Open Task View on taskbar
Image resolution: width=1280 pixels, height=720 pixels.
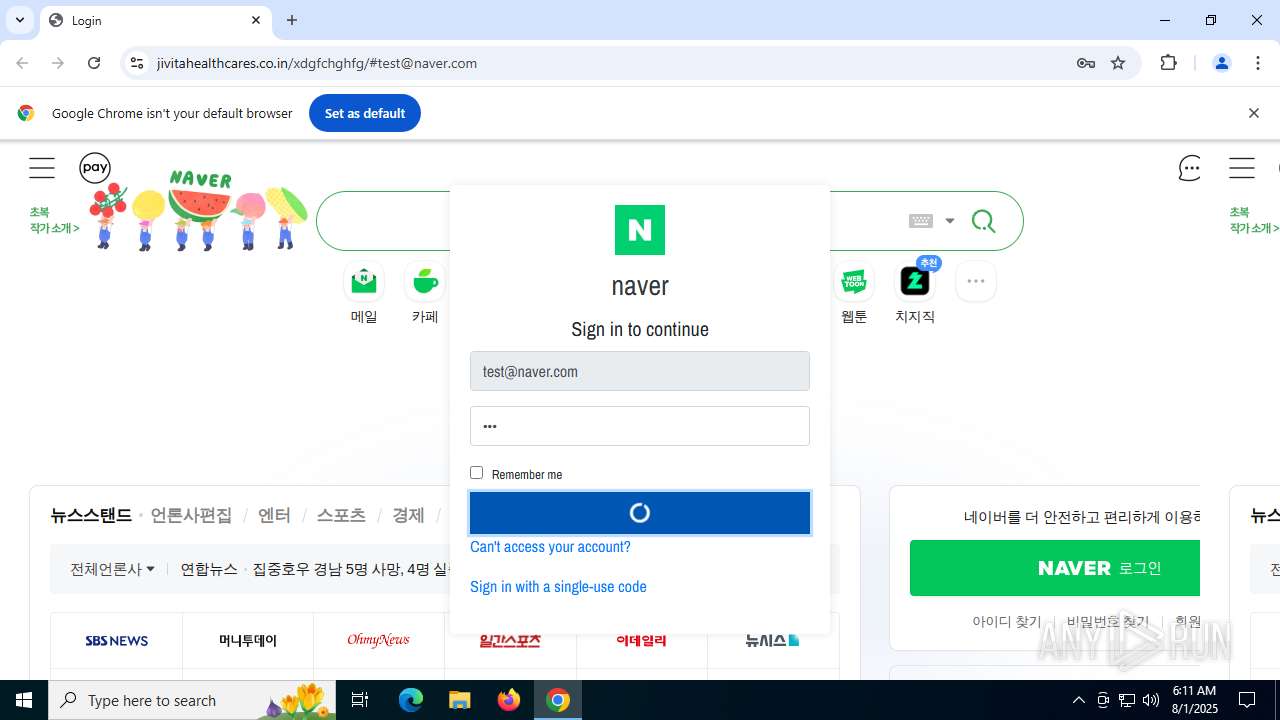click(x=360, y=700)
